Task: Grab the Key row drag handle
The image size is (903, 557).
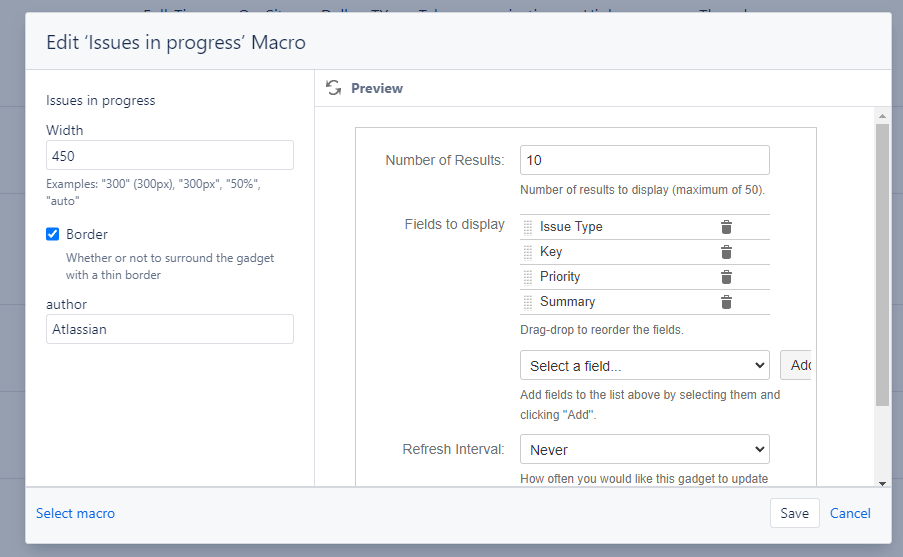Action: 528,252
